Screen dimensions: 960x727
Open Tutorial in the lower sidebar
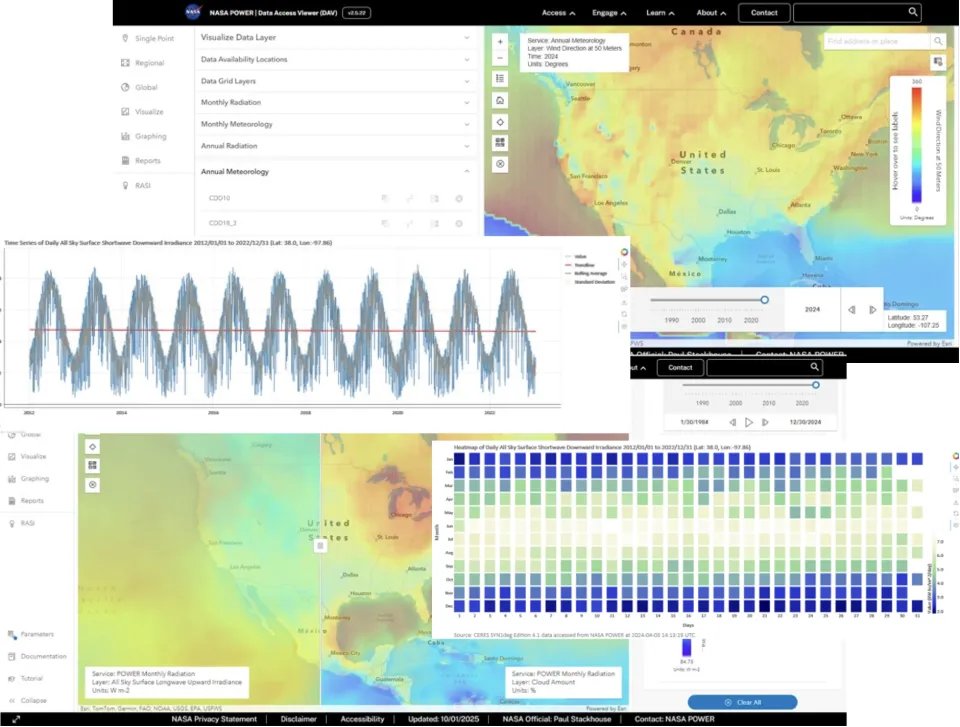point(25,679)
